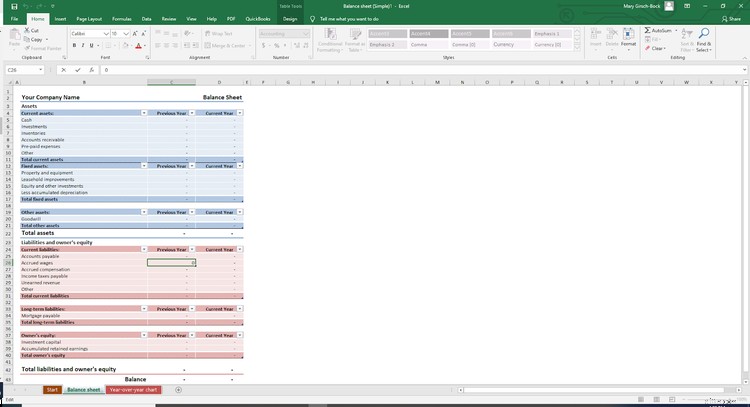Image resolution: width=750 pixels, height=407 pixels.
Task: Click the Cancel X icon in formula bar
Action: click(63, 70)
